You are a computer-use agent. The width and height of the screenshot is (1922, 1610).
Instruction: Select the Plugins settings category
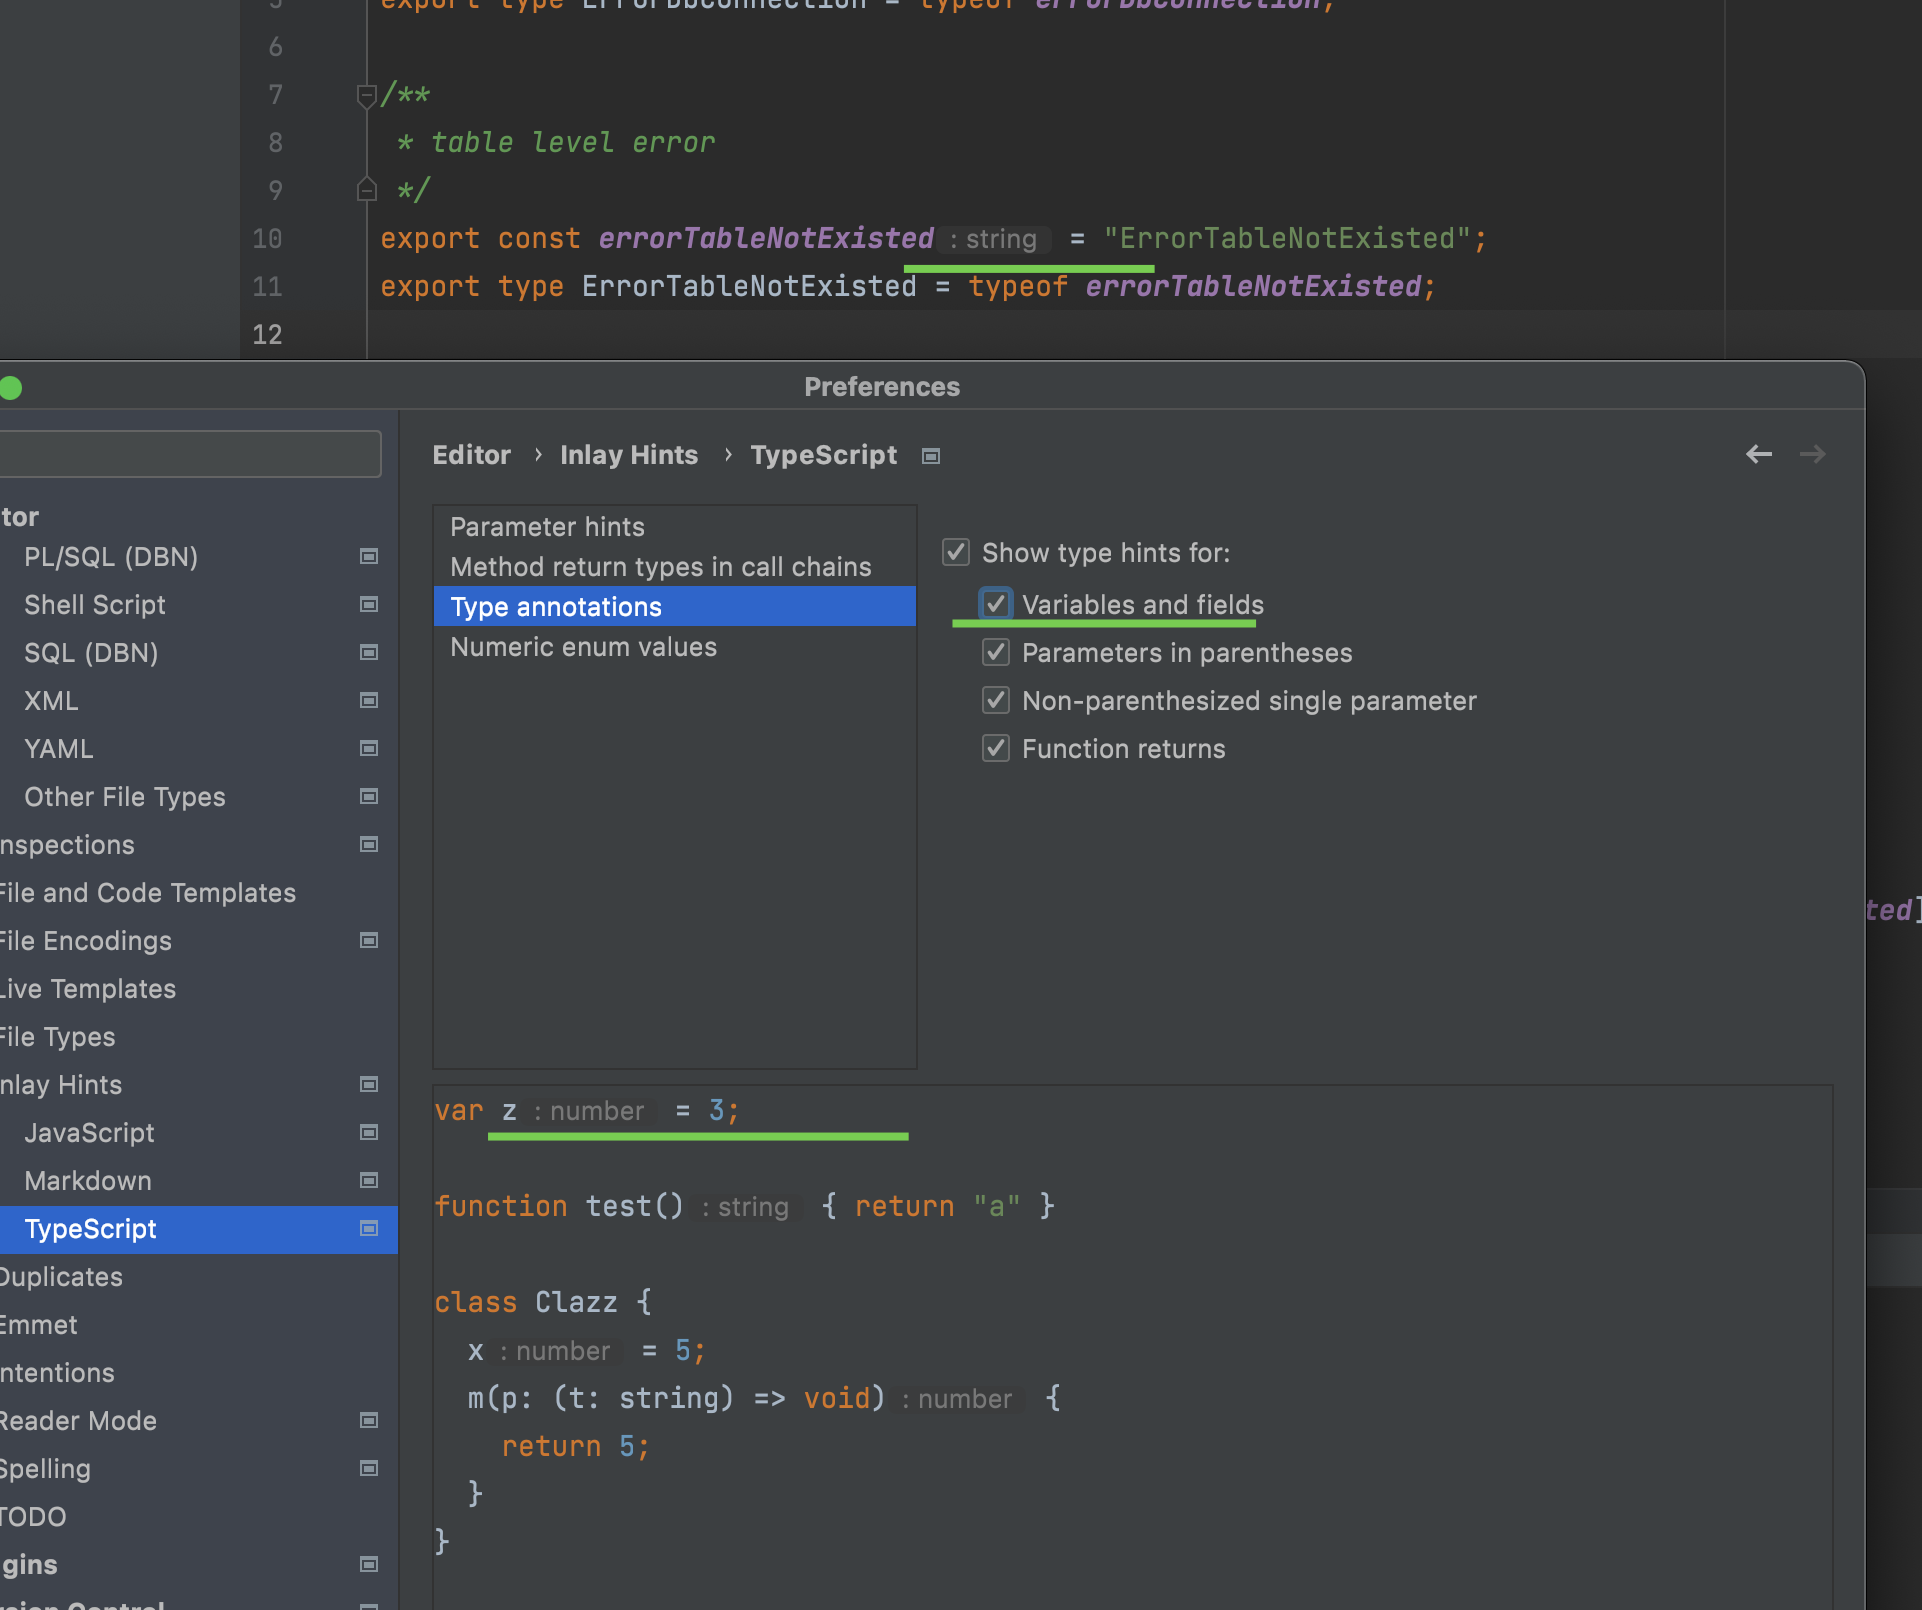click(29, 1565)
